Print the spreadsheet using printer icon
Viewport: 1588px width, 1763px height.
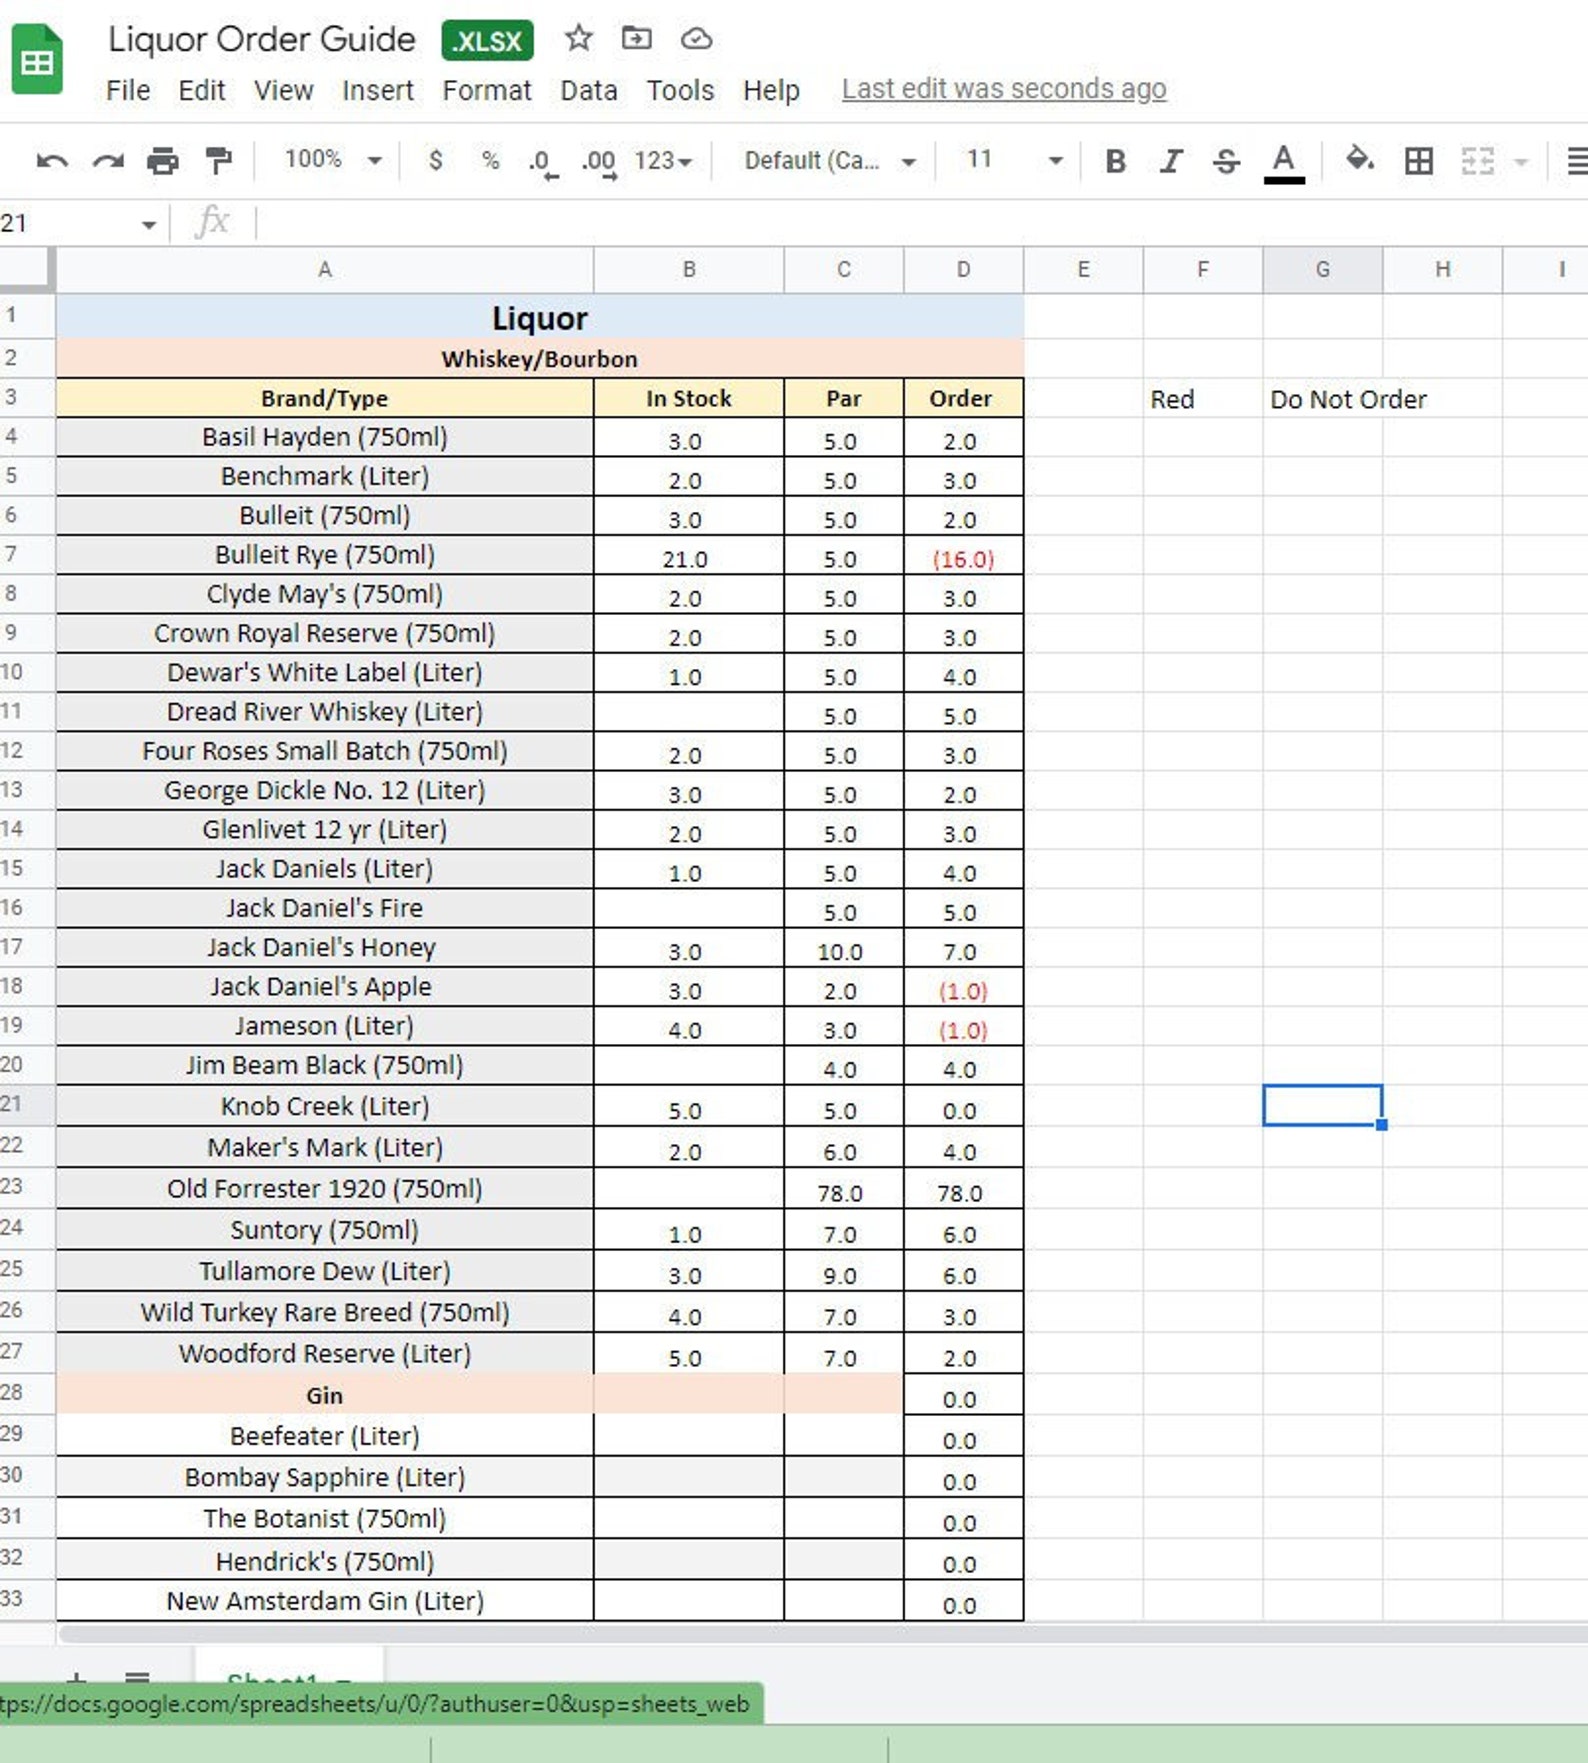(x=163, y=160)
